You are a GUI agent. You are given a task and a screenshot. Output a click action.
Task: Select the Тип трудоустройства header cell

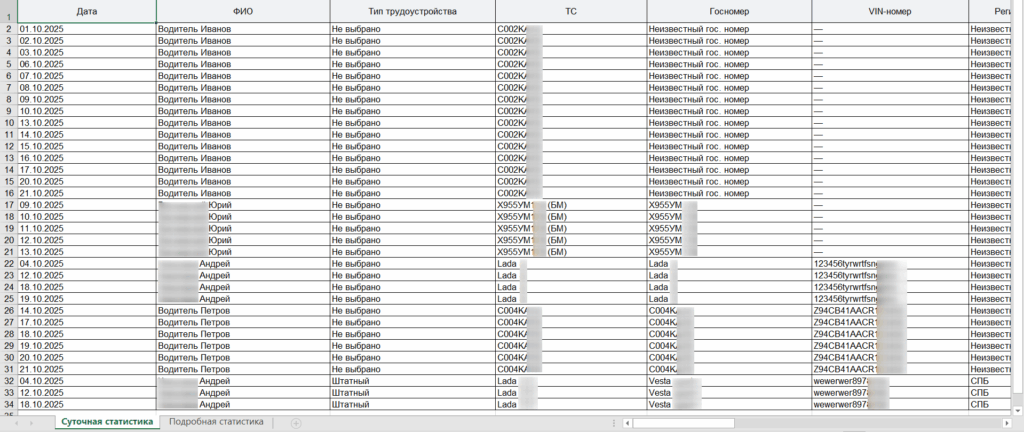[413, 11]
